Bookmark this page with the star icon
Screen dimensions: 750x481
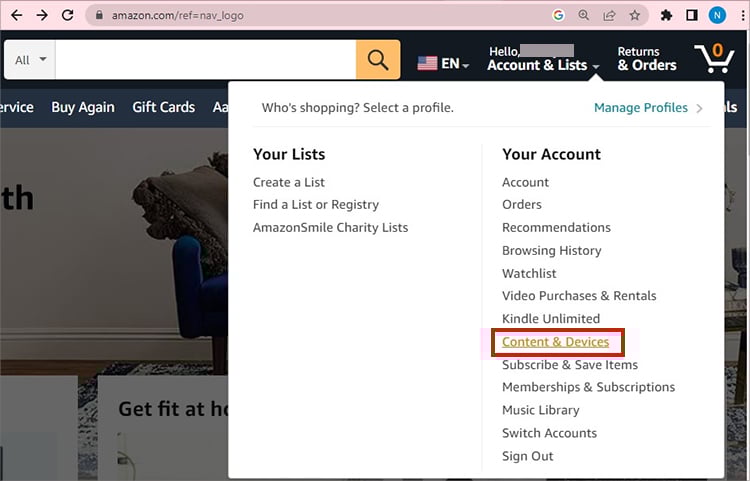point(634,15)
